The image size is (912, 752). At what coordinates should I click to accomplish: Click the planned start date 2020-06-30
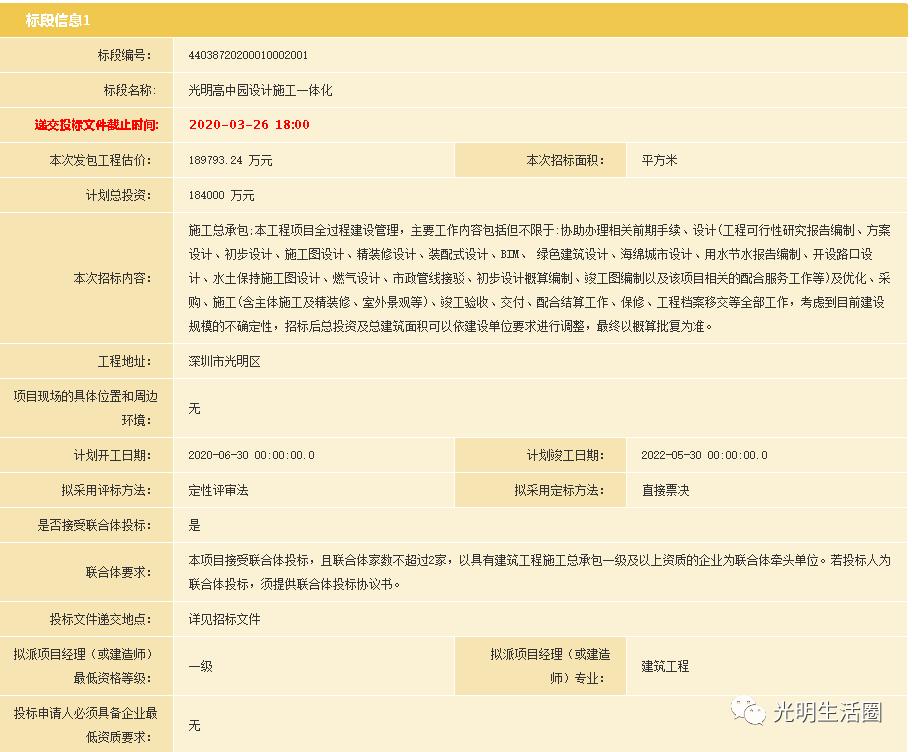click(x=258, y=455)
